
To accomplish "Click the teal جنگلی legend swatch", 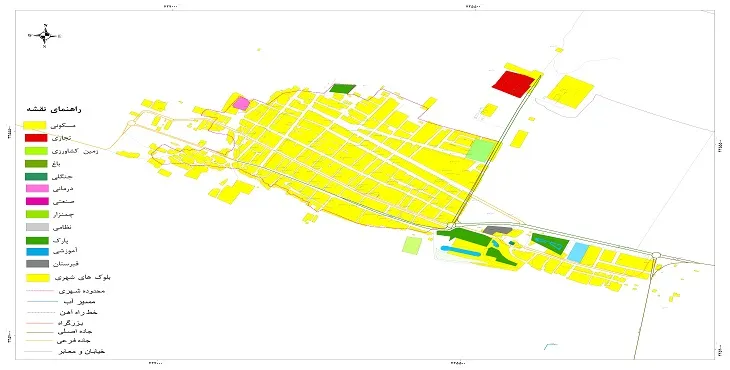I will point(36,176).
